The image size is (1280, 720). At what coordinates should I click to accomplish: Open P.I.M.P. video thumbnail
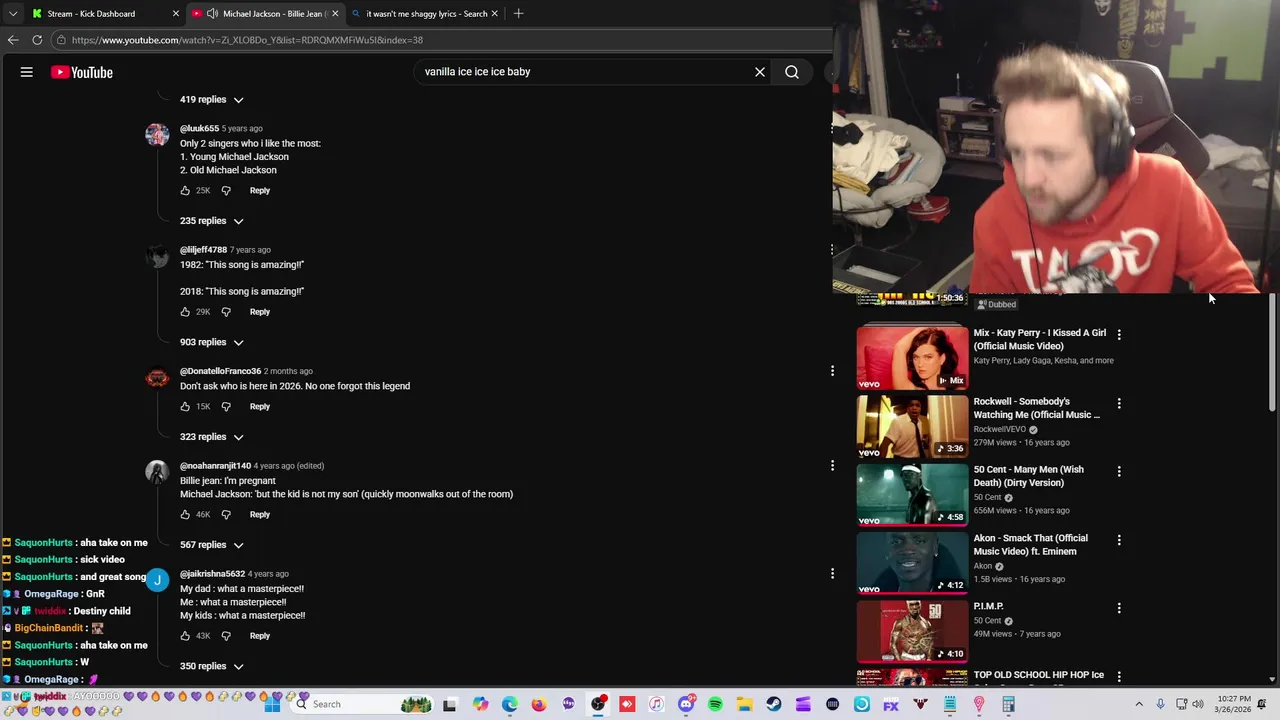pos(912,631)
